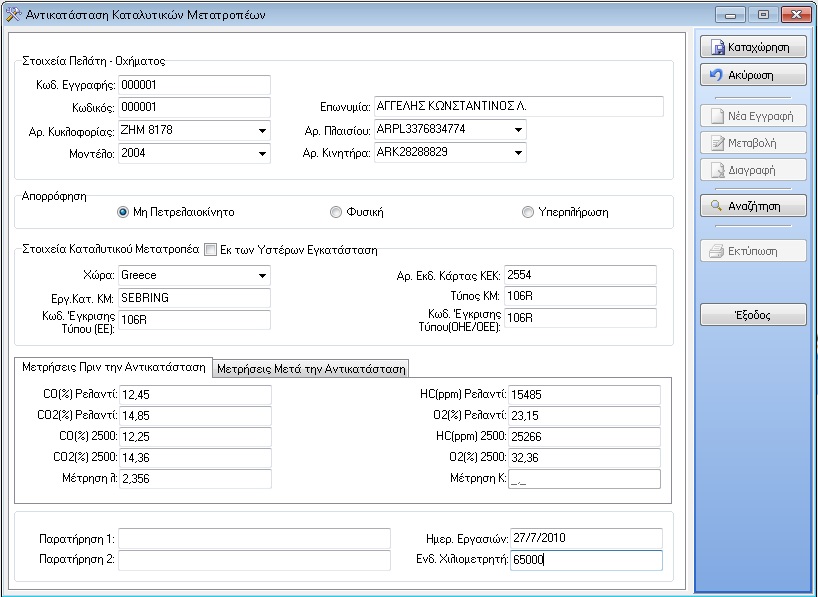
Task: Click the blank page icon on Νέα Εγγραφή
Action: pyautogui.click(x=718, y=116)
